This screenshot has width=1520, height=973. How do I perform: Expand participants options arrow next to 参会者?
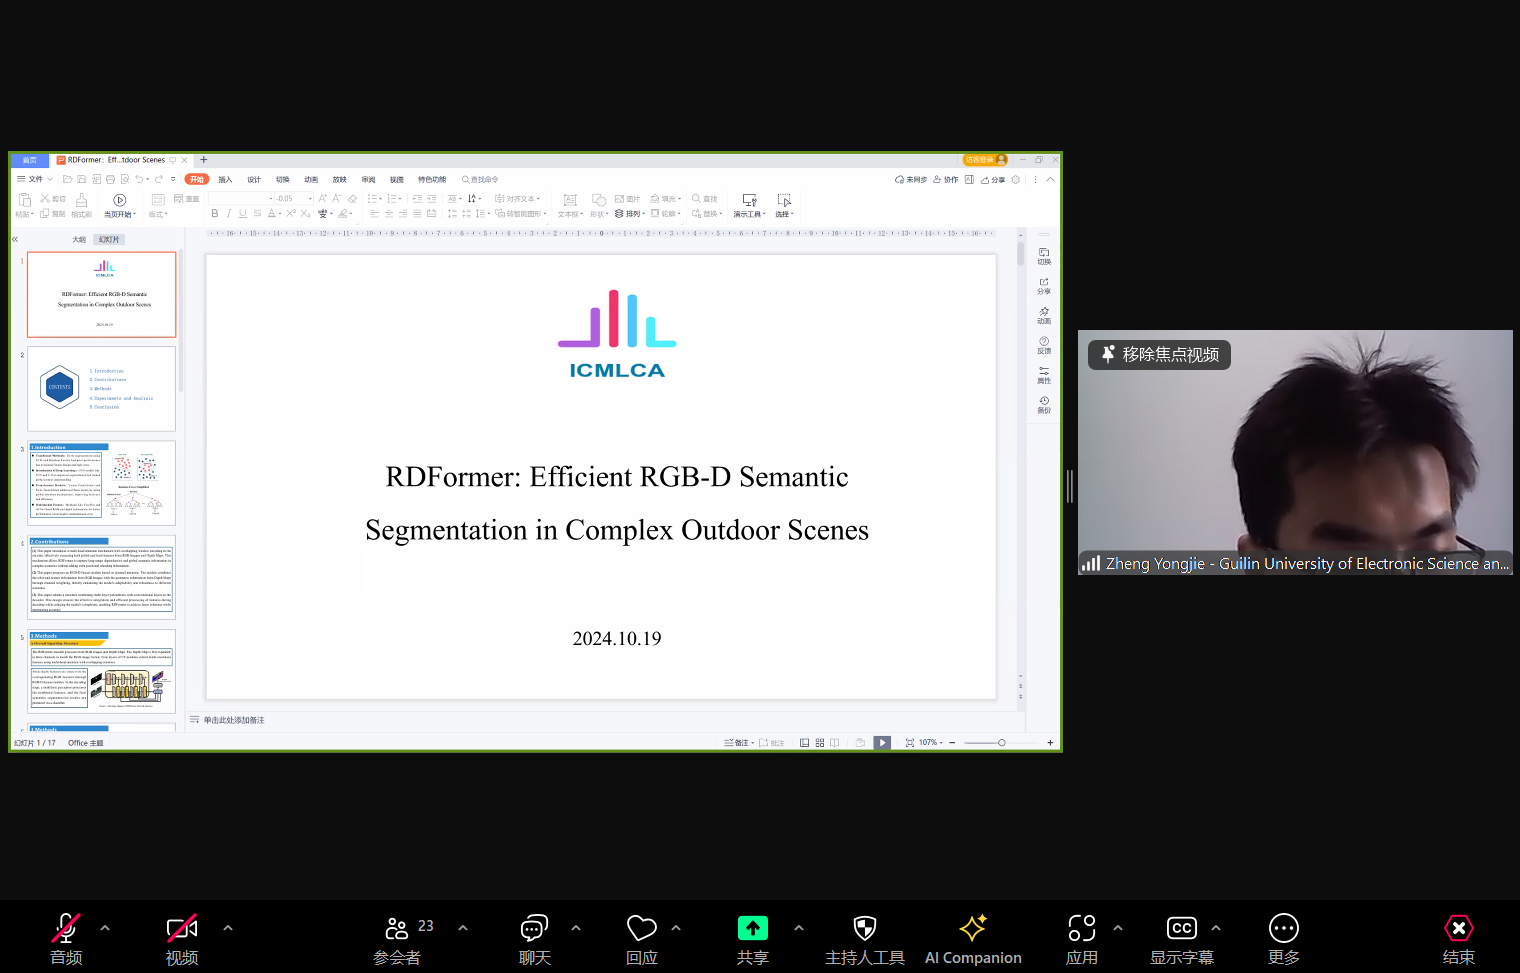pyautogui.click(x=463, y=928)
